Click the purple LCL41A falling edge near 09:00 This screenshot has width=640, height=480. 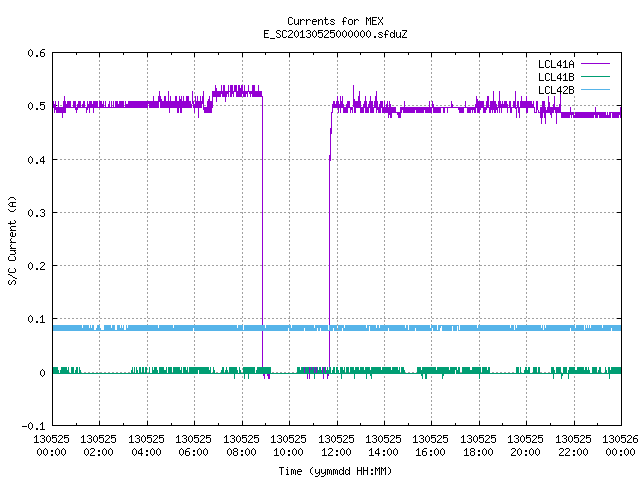click(x=262, y=233)
